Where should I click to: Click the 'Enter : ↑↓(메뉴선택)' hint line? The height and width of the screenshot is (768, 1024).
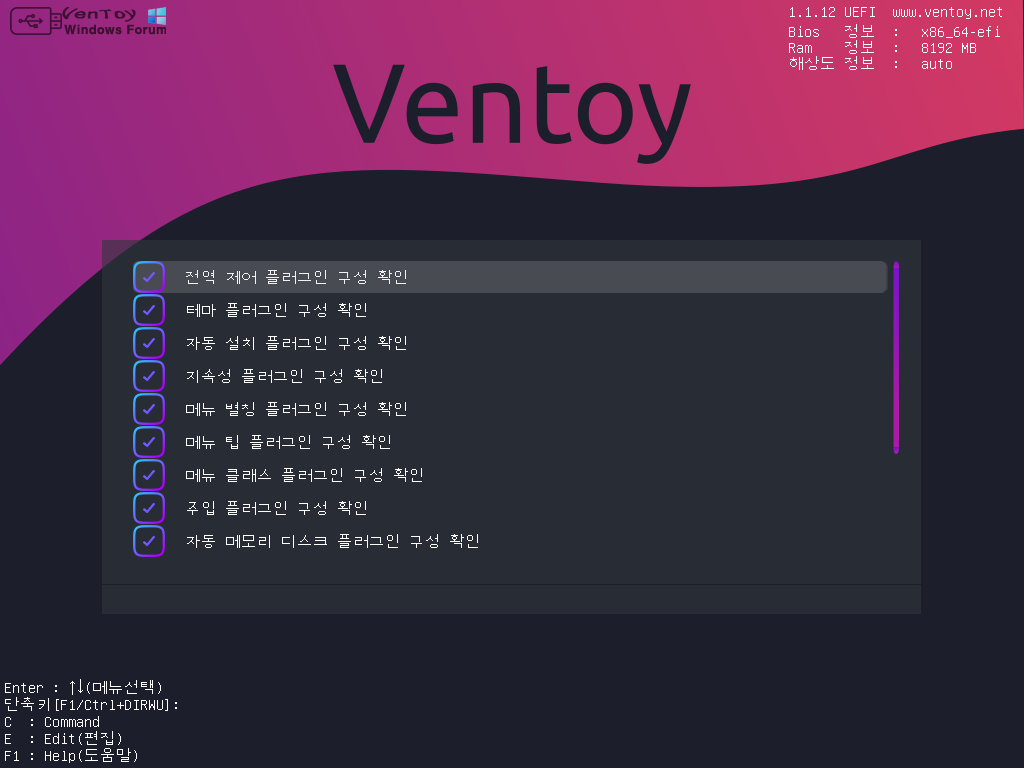[83, 687]
